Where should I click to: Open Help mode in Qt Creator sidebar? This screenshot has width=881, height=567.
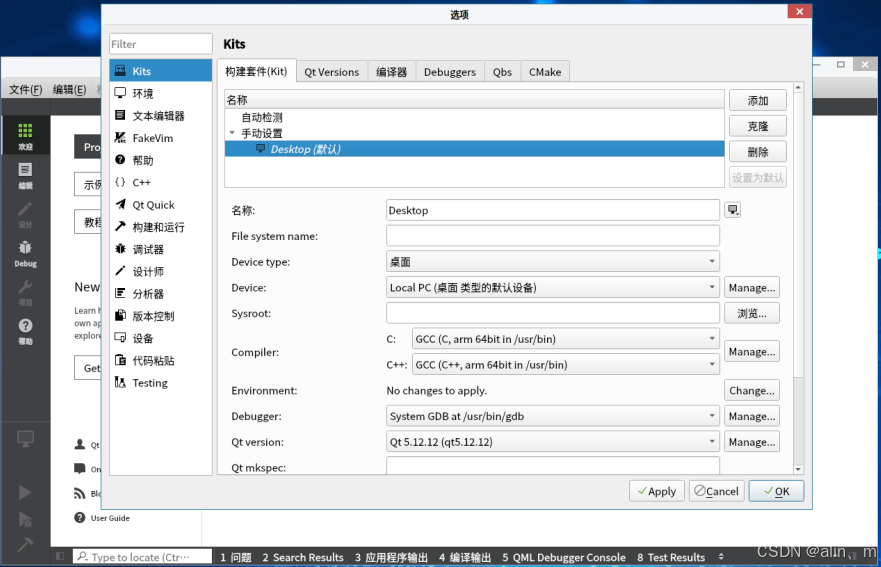[25, 331]
